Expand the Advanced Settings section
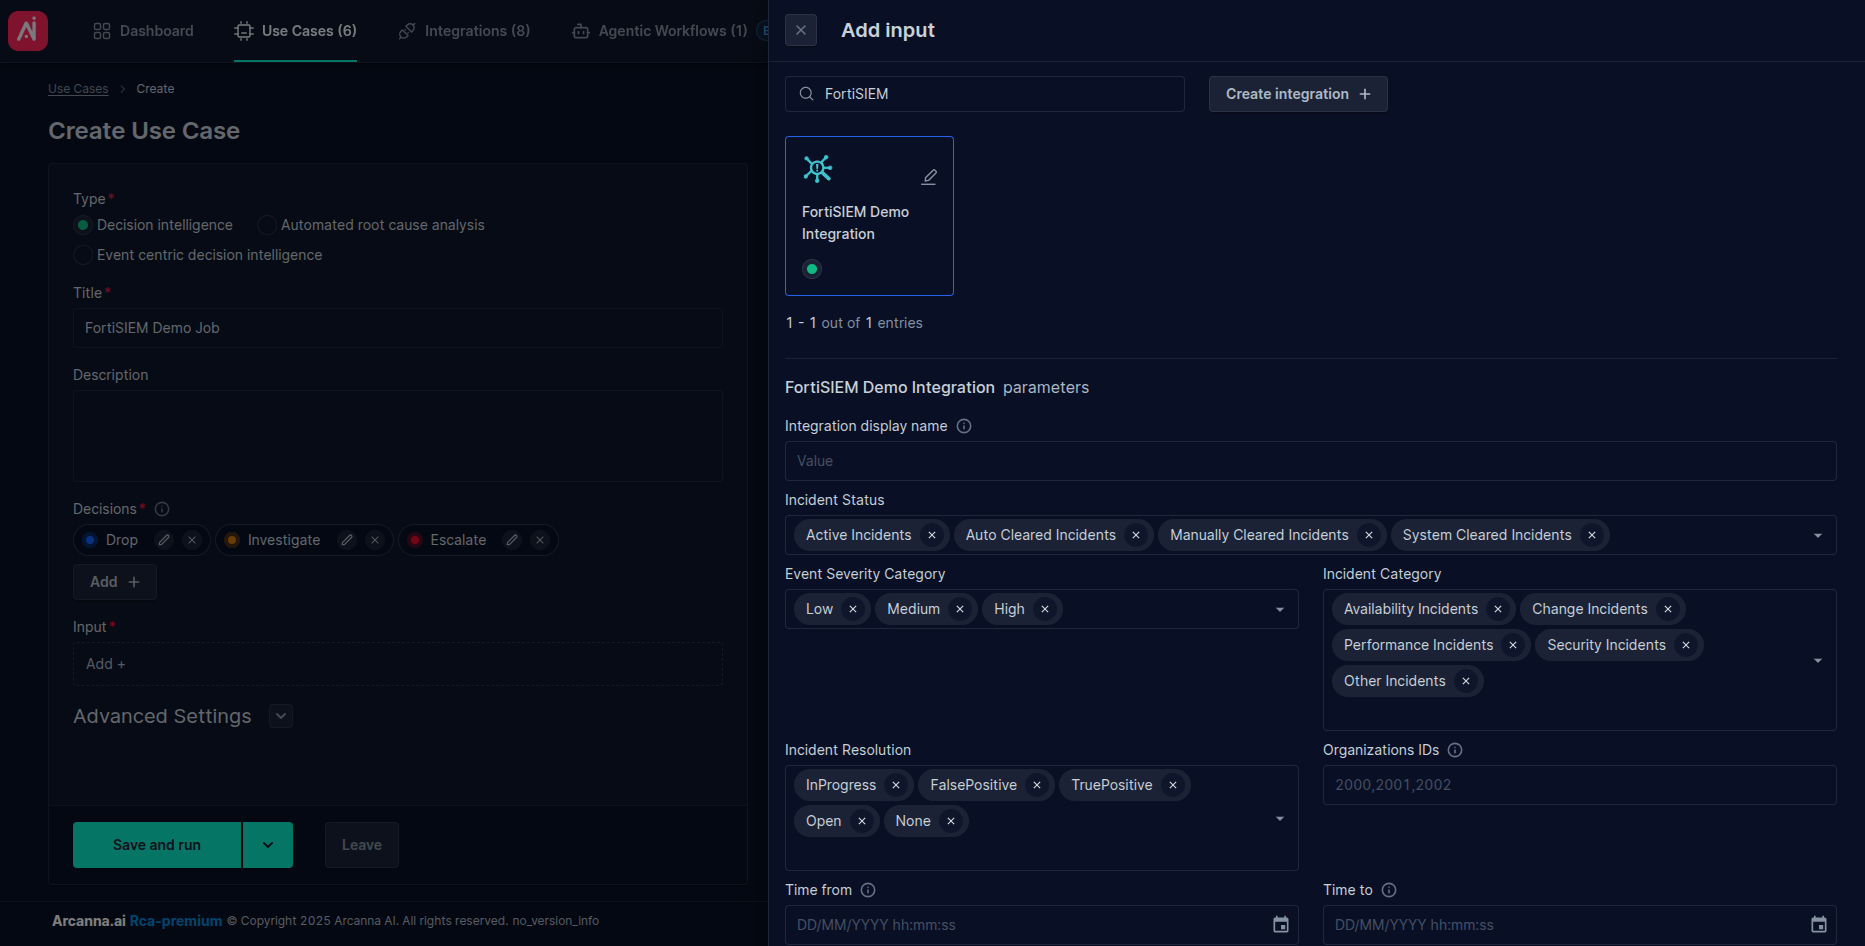The width and height of the screenshot is (1865, 946). 281,716
